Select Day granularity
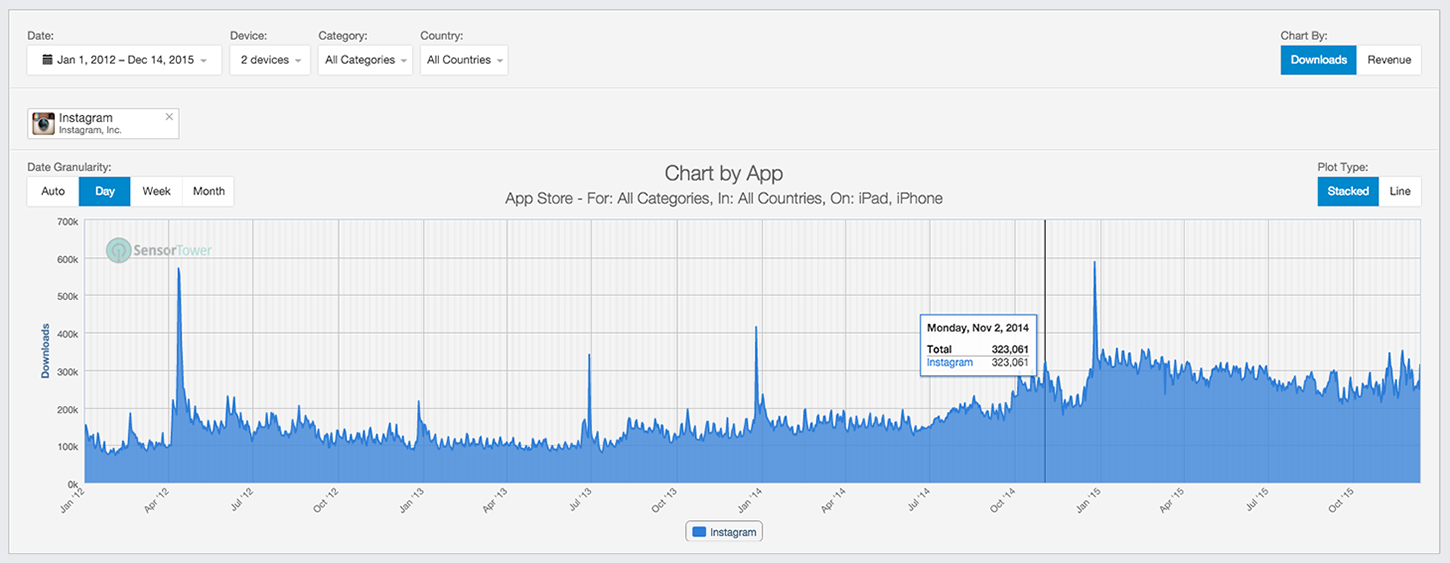The image size is (1450, 563). tap(105, 191)
